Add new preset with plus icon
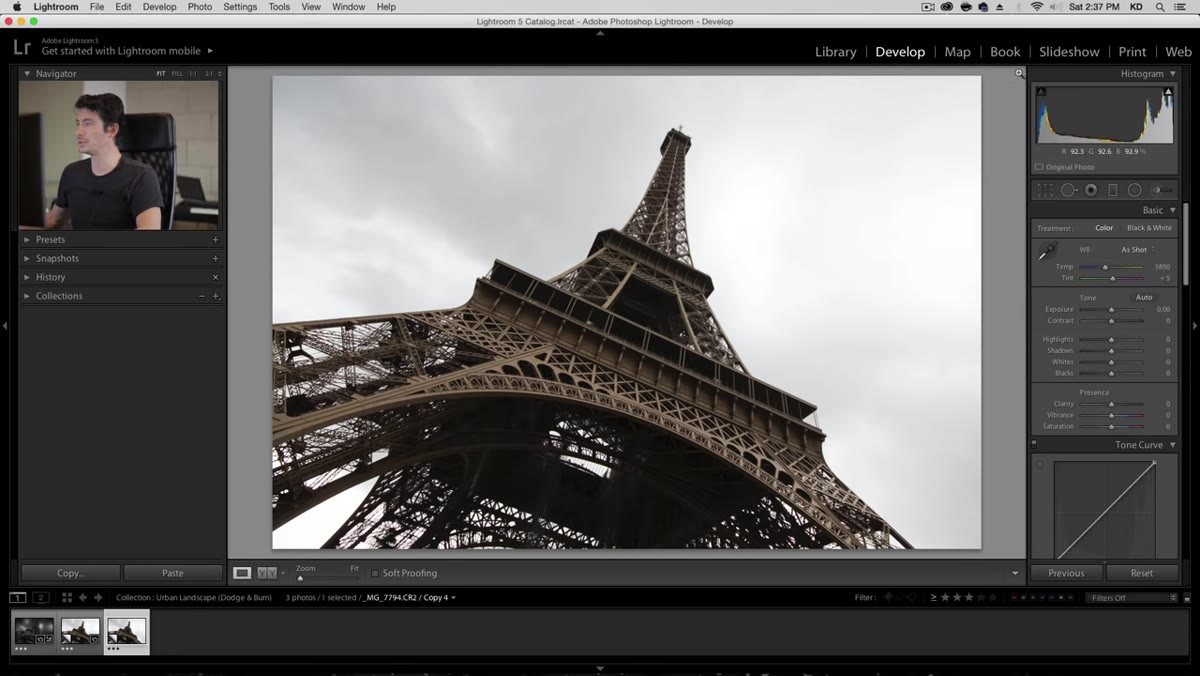Viewport: 1200px width, 676px height. coord(215,240)
